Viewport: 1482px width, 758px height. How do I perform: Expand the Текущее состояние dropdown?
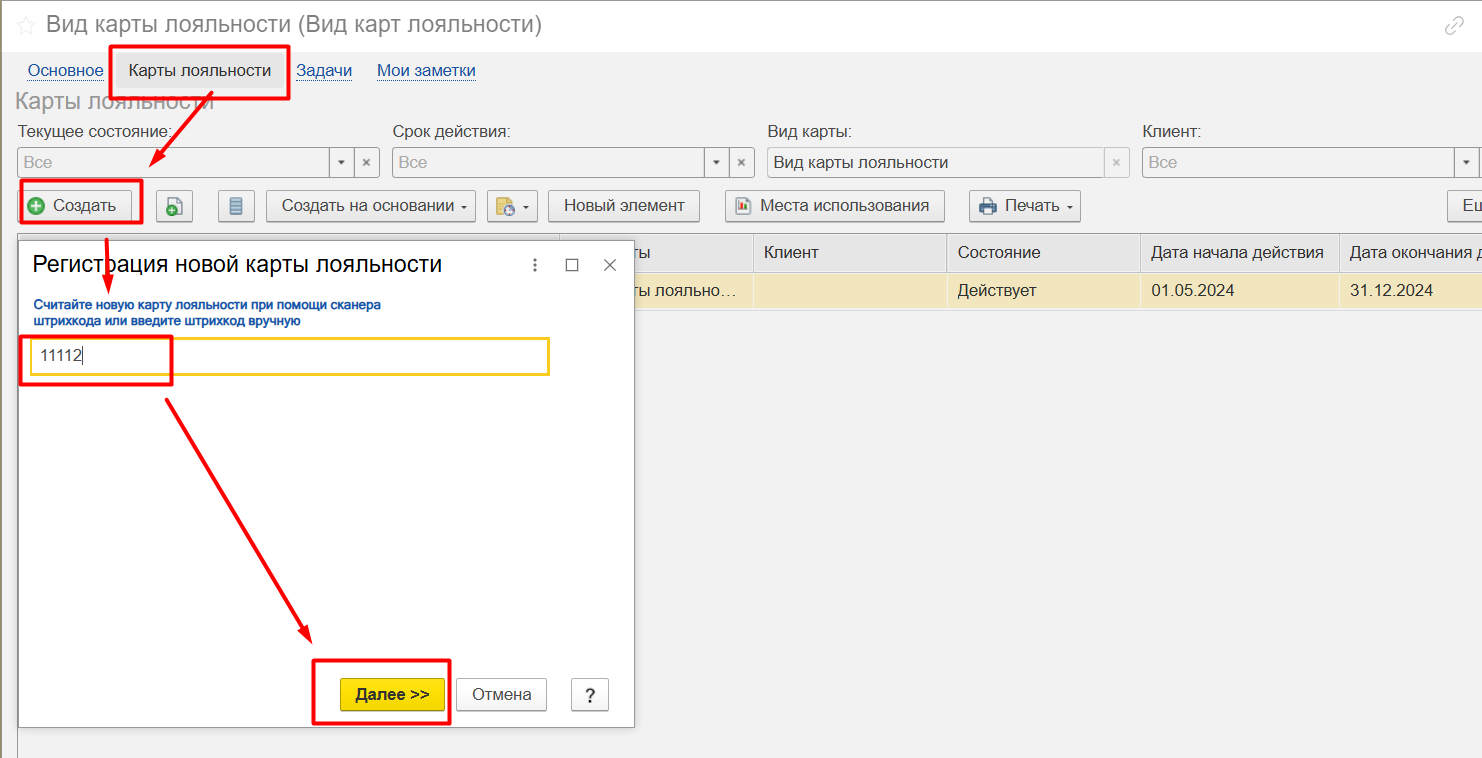coord(342,162)
